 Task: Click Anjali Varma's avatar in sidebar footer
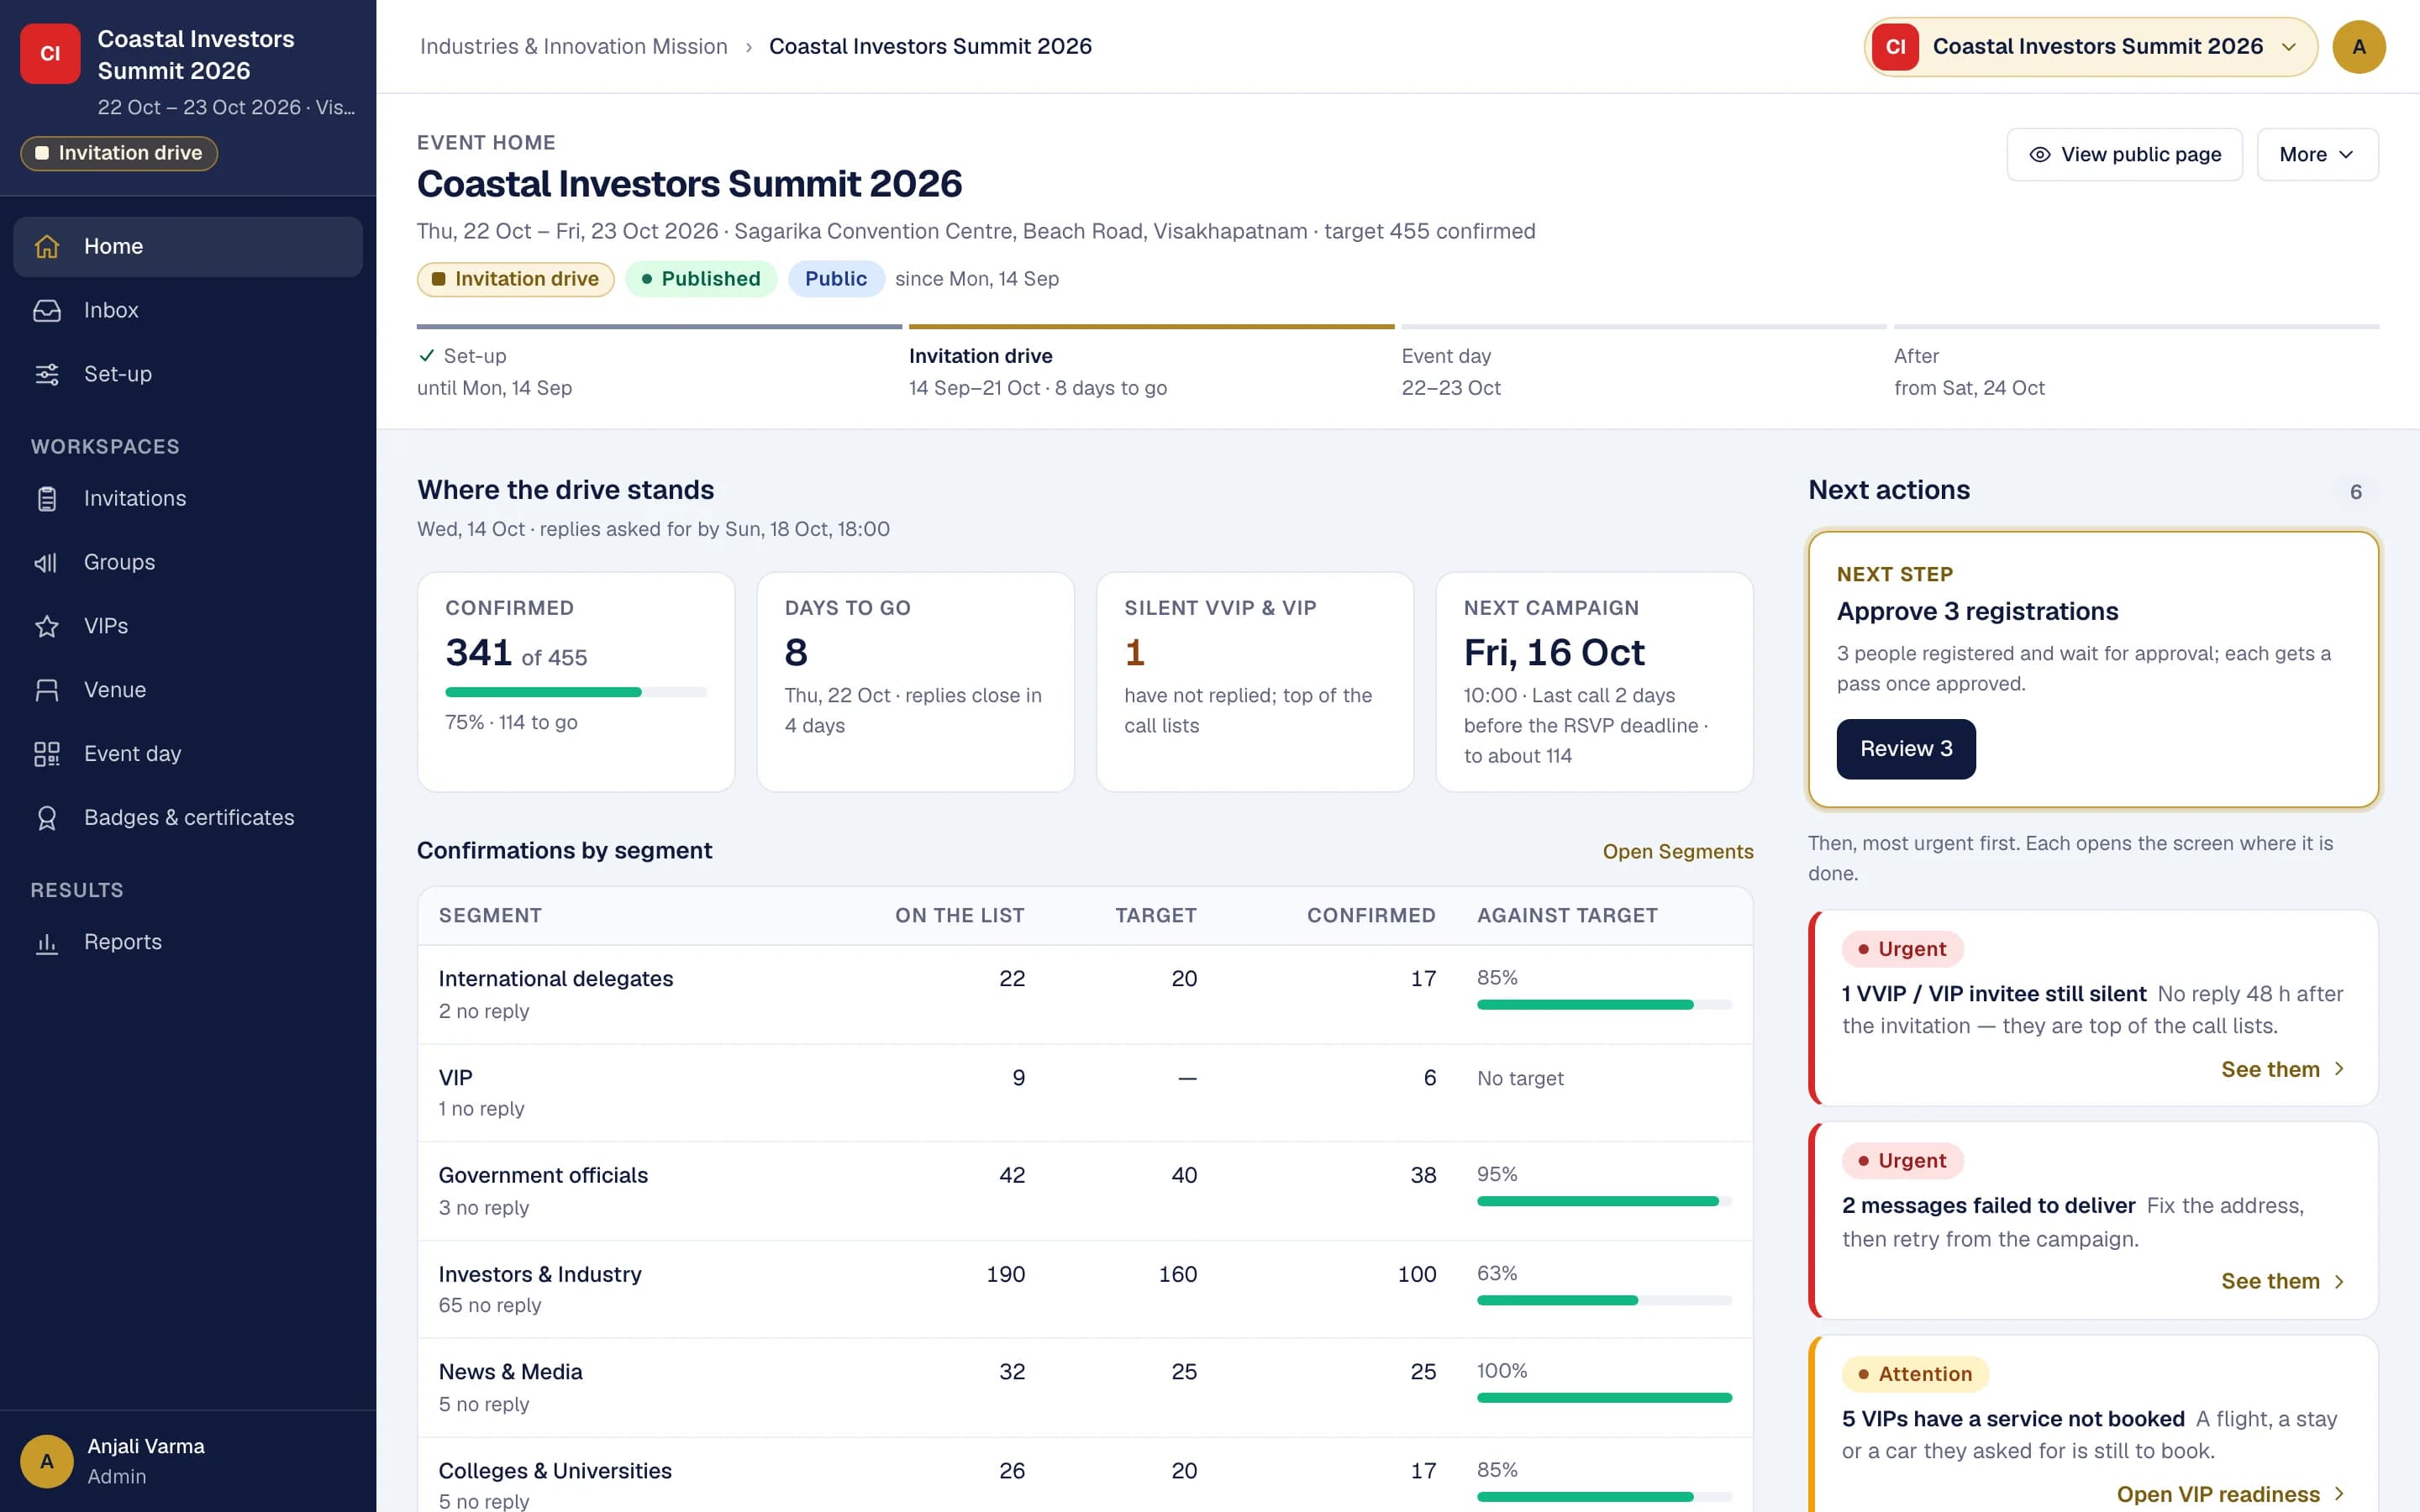click(x=47, y=1461)
